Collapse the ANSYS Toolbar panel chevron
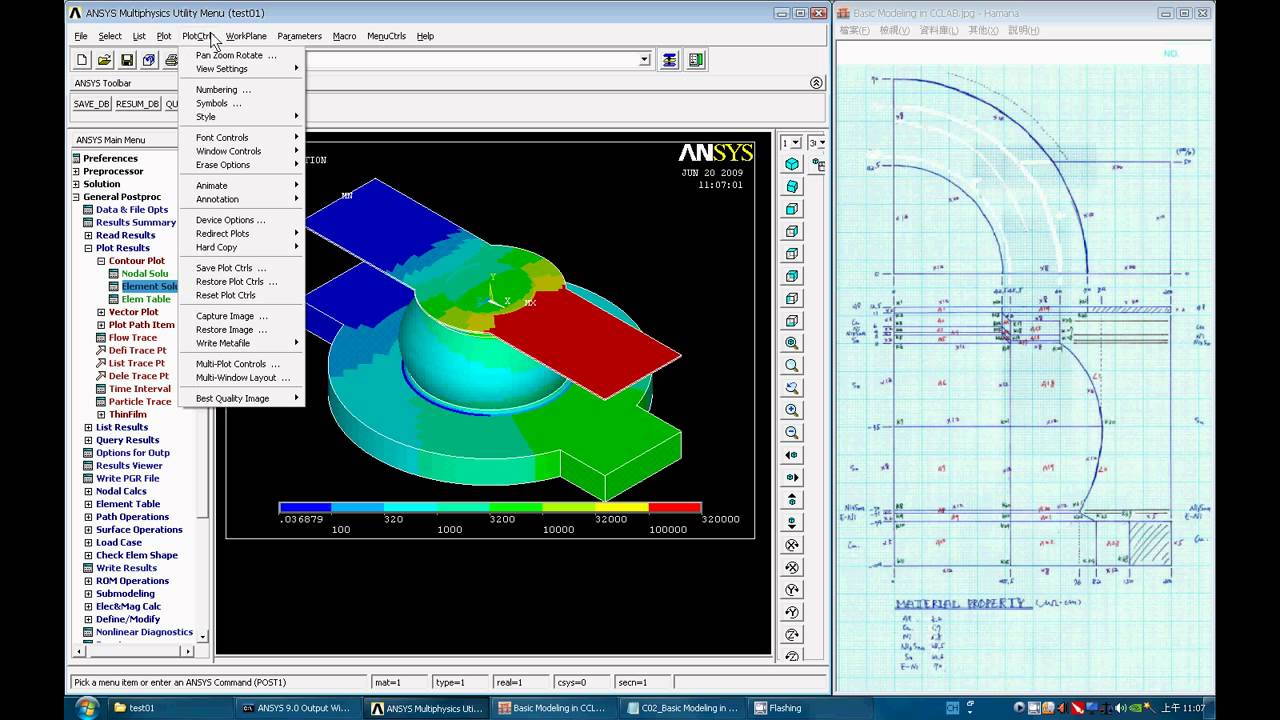Screen dimensions: 1280x720 pos(816,83)
